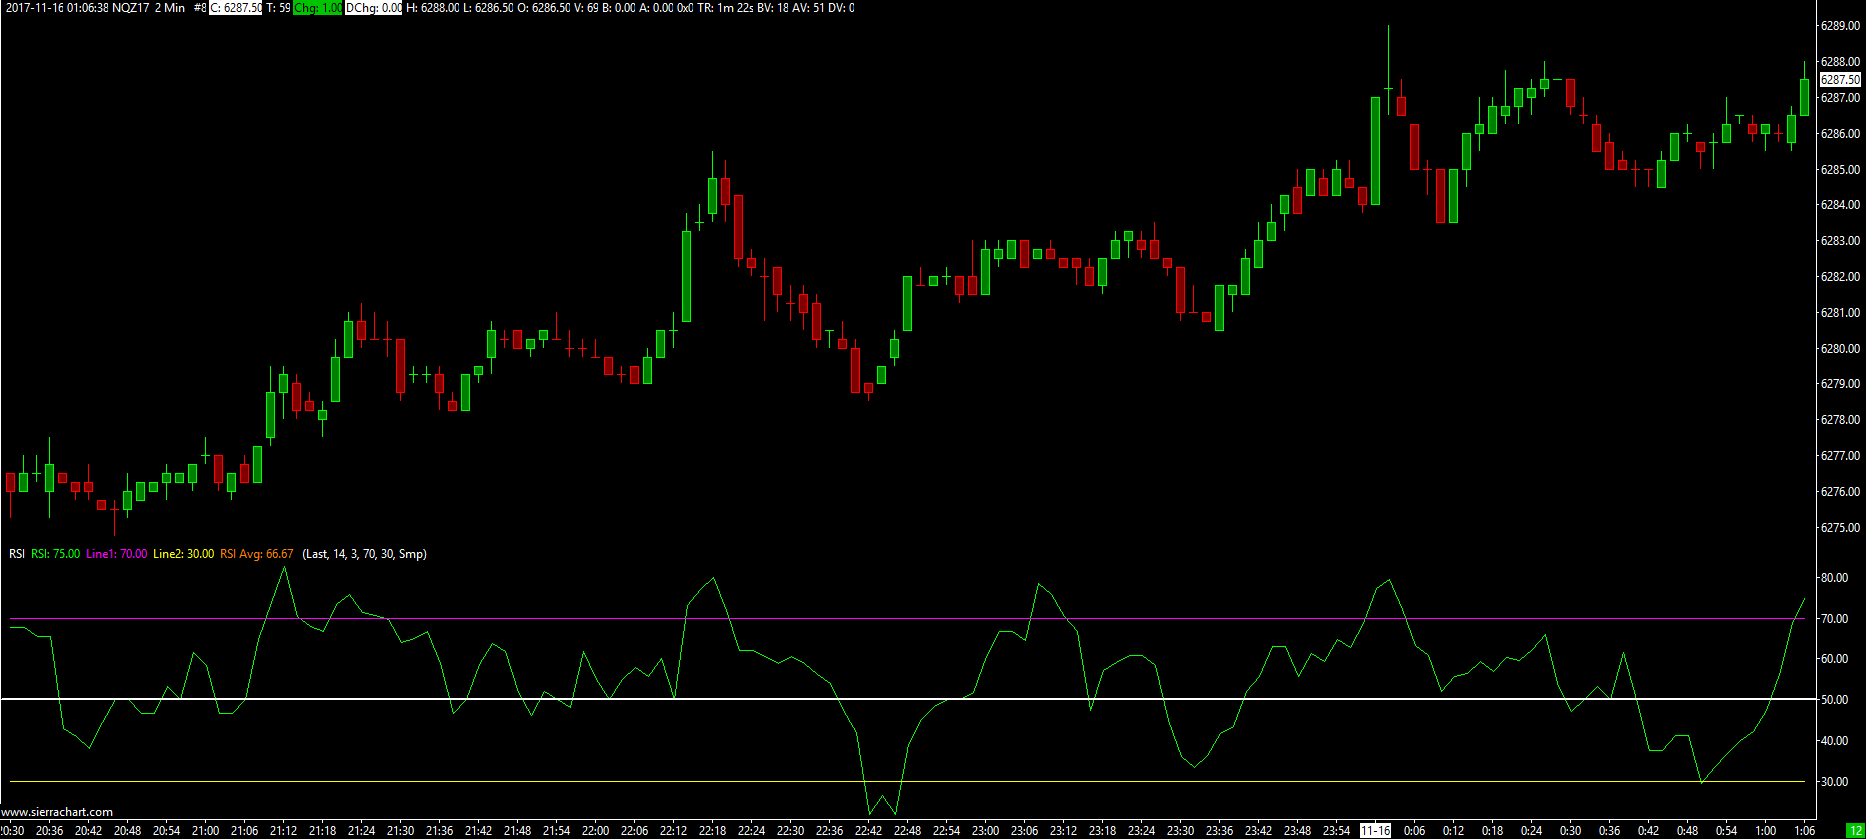
Task: Click the date-time 2017-11-16 01:06:38 header text
Action: (x=55, y=8)
